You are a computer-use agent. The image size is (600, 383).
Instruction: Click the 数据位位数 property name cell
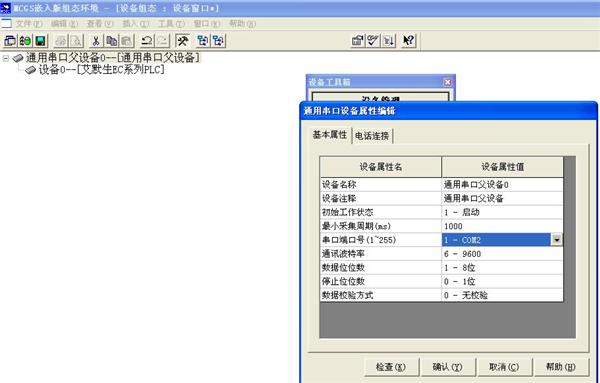click(380, 267)
